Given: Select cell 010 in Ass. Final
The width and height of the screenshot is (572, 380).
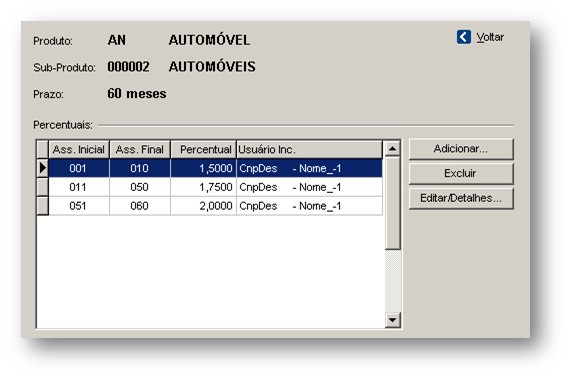Looking at the screenshot, I should 140,168.
